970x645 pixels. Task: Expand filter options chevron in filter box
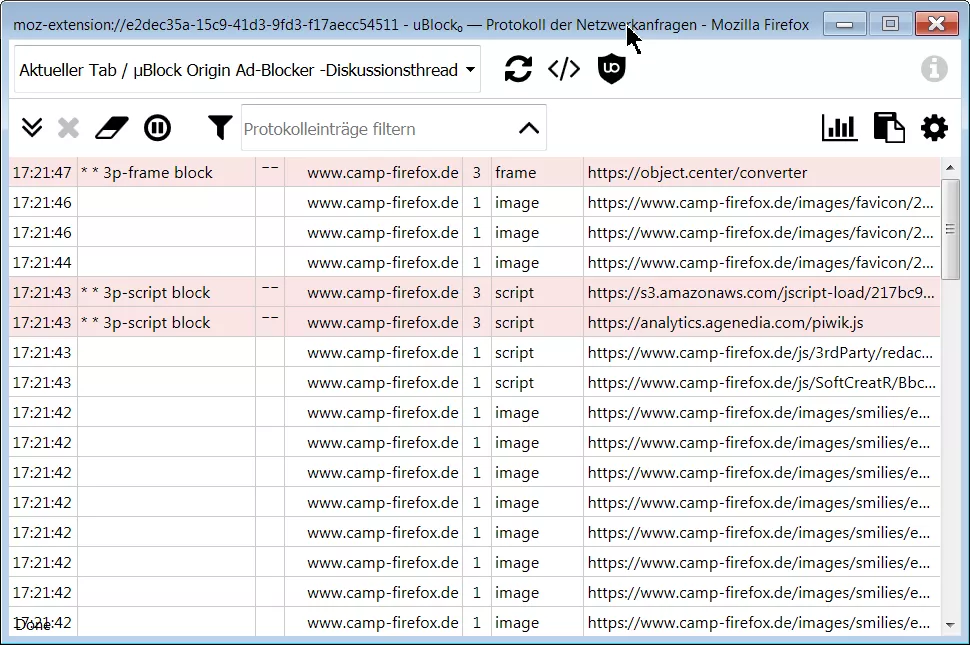(x=529, y=128)
